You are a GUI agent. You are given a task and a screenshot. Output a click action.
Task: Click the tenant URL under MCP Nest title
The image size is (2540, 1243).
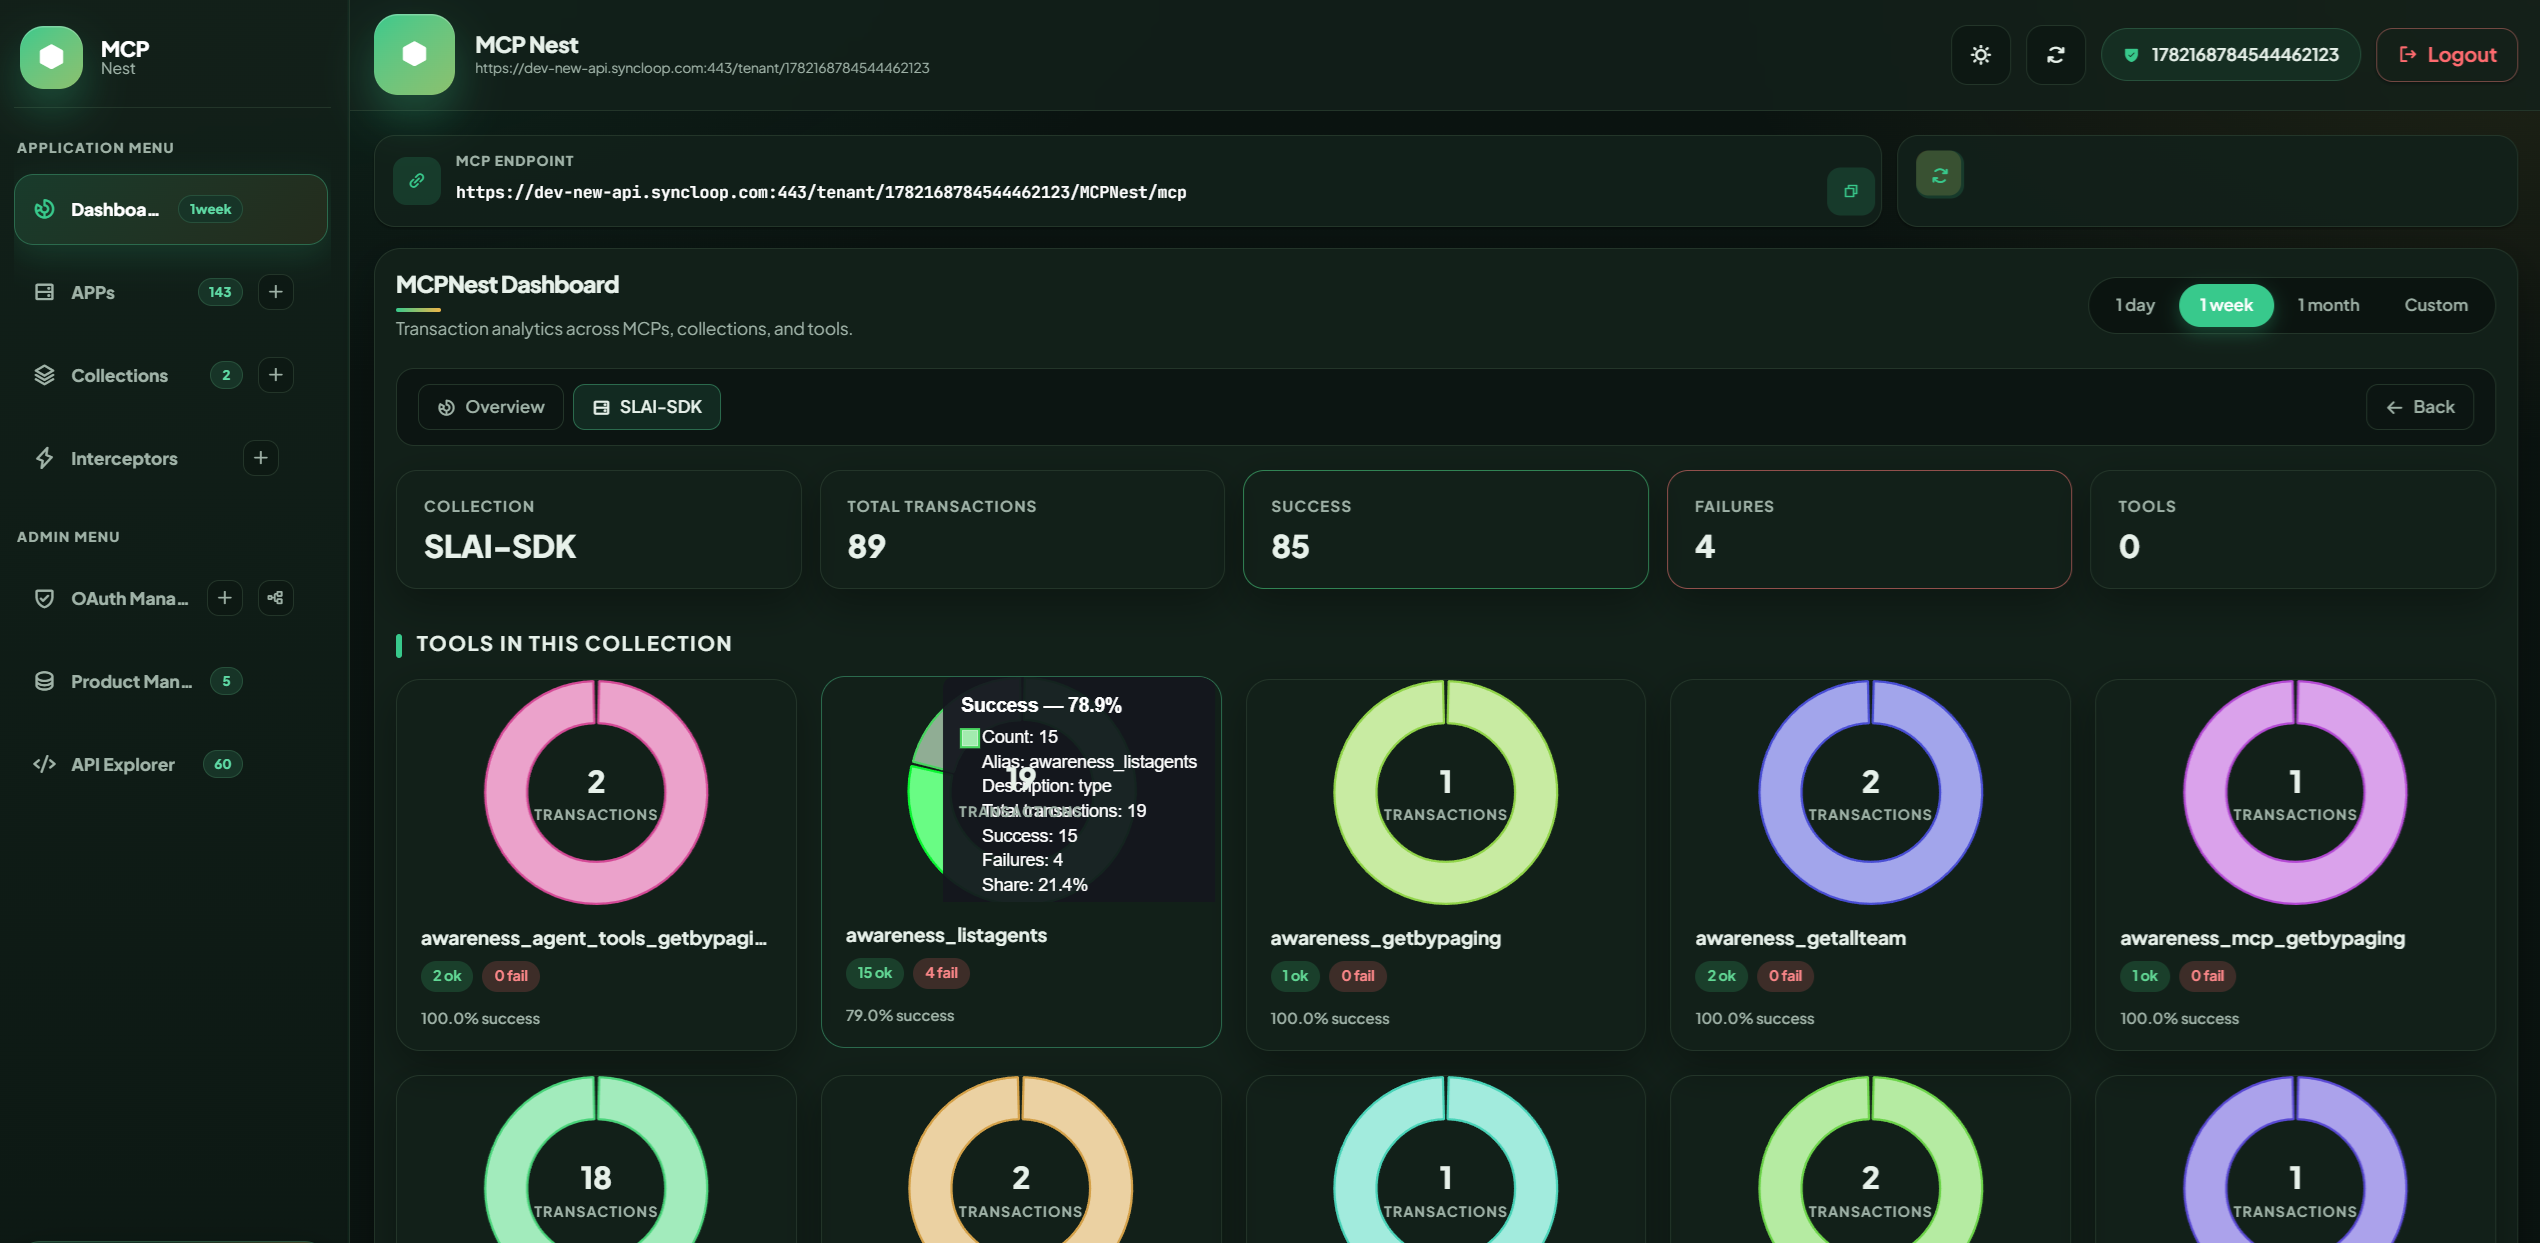click(x=702, y=68)
